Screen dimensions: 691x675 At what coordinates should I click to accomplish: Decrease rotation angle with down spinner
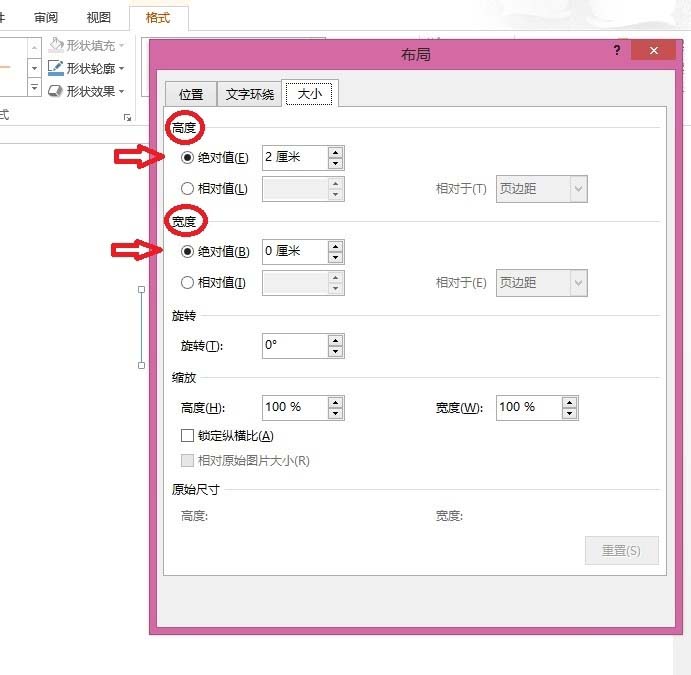tap(335, 352)
